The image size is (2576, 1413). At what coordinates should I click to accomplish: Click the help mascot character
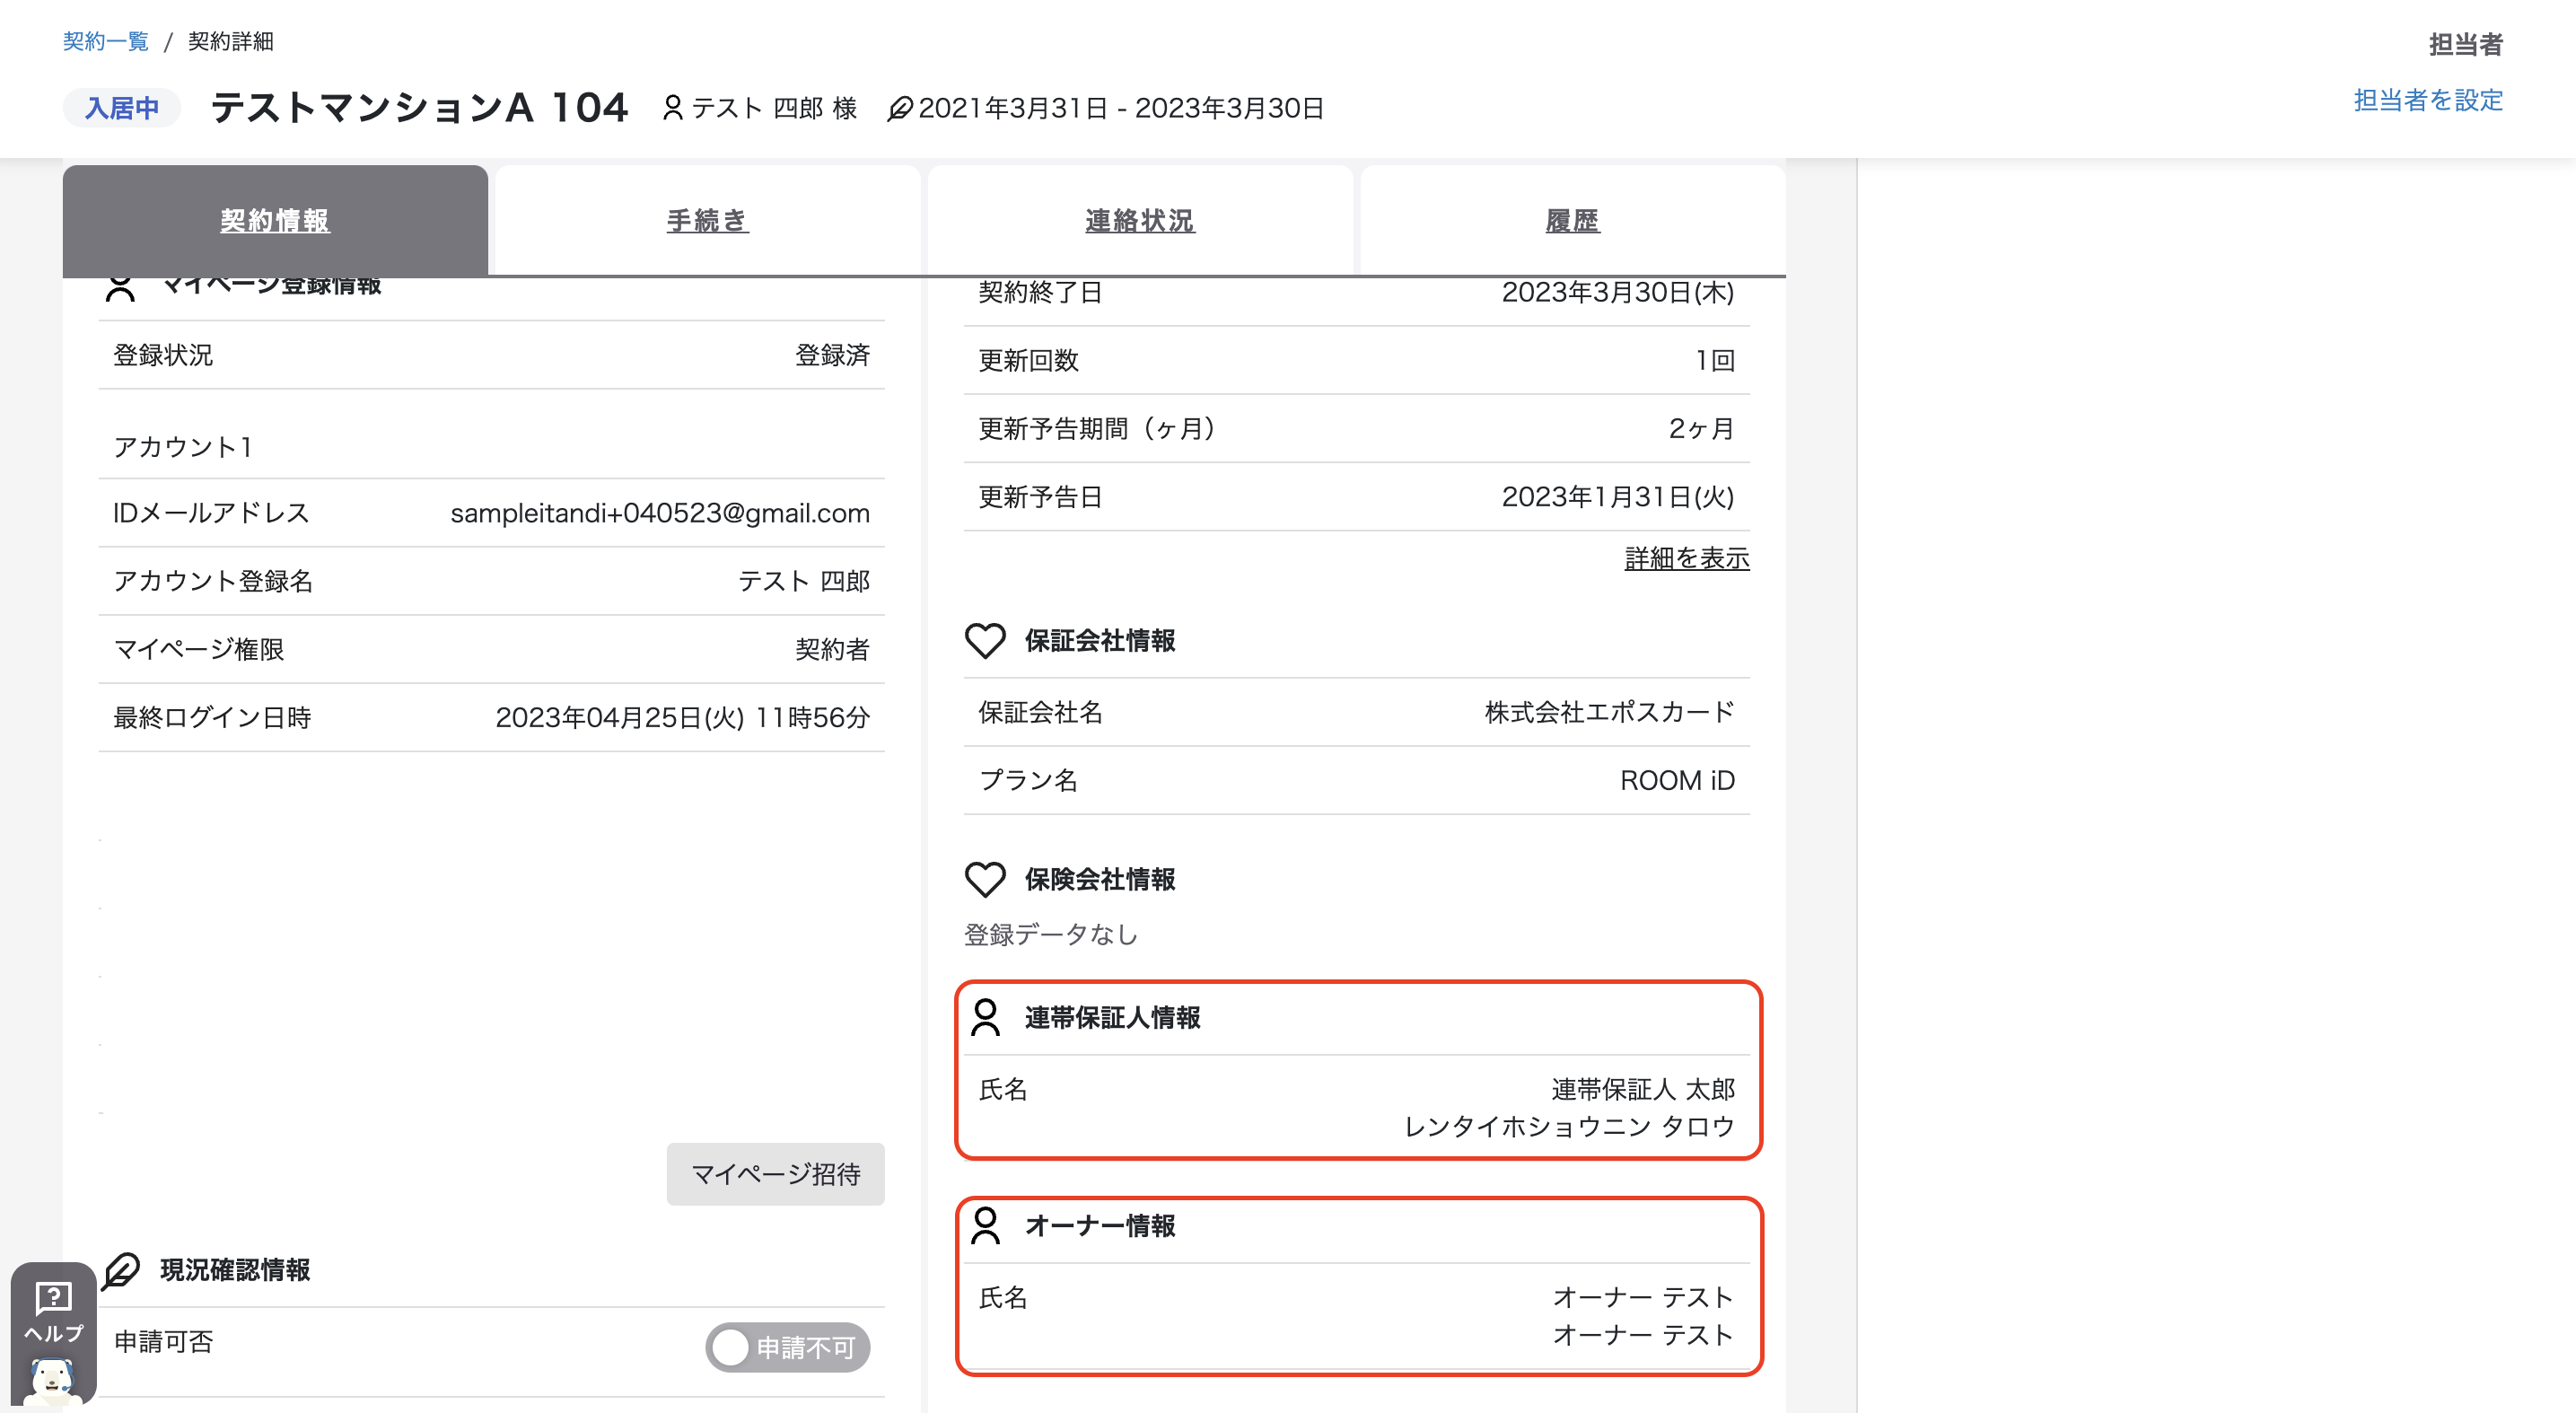point(52,1381)
